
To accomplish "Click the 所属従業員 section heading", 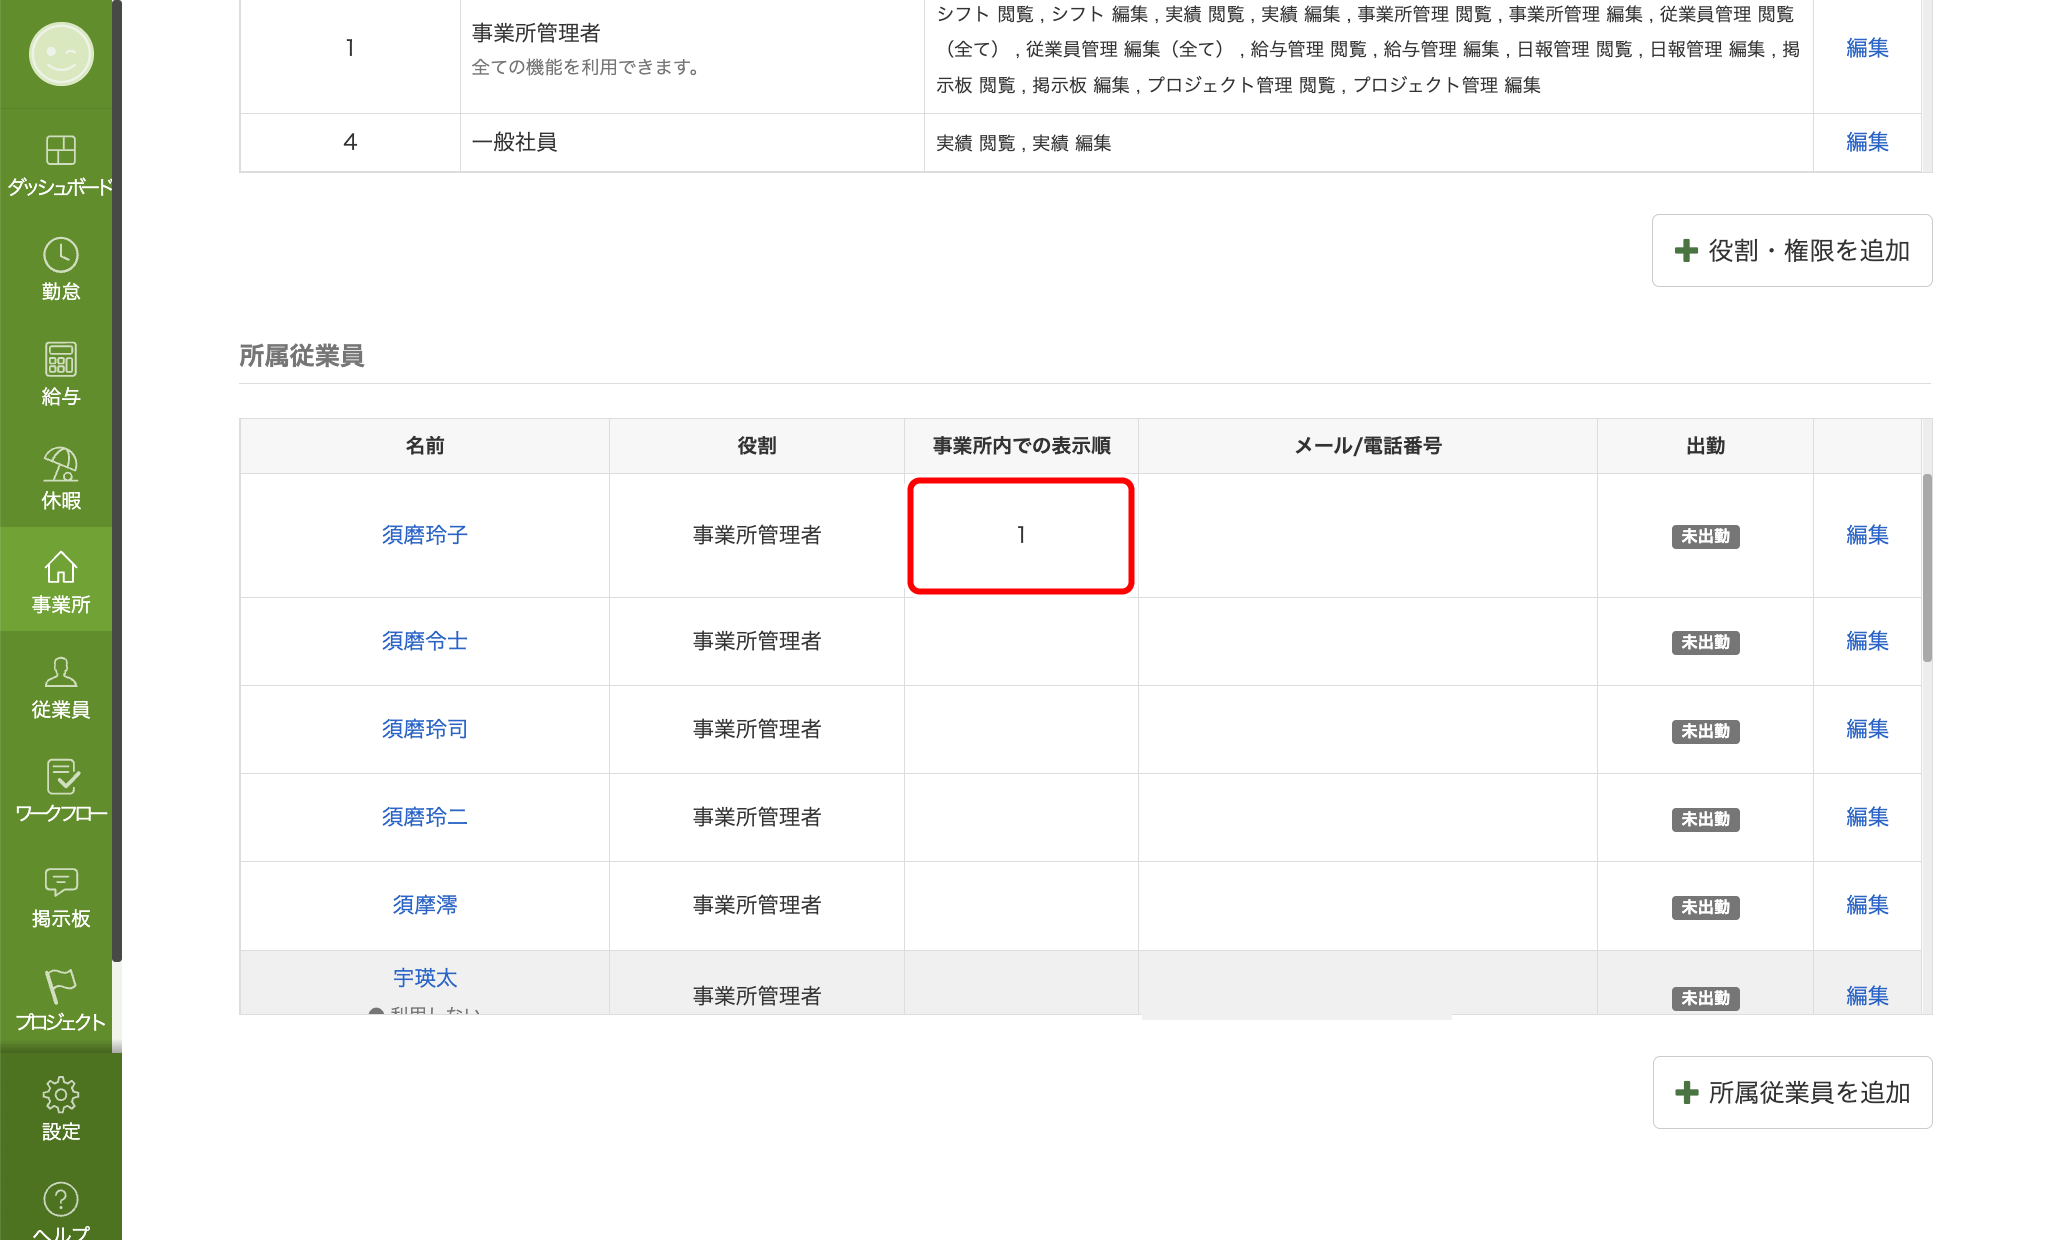I will 301,356.
